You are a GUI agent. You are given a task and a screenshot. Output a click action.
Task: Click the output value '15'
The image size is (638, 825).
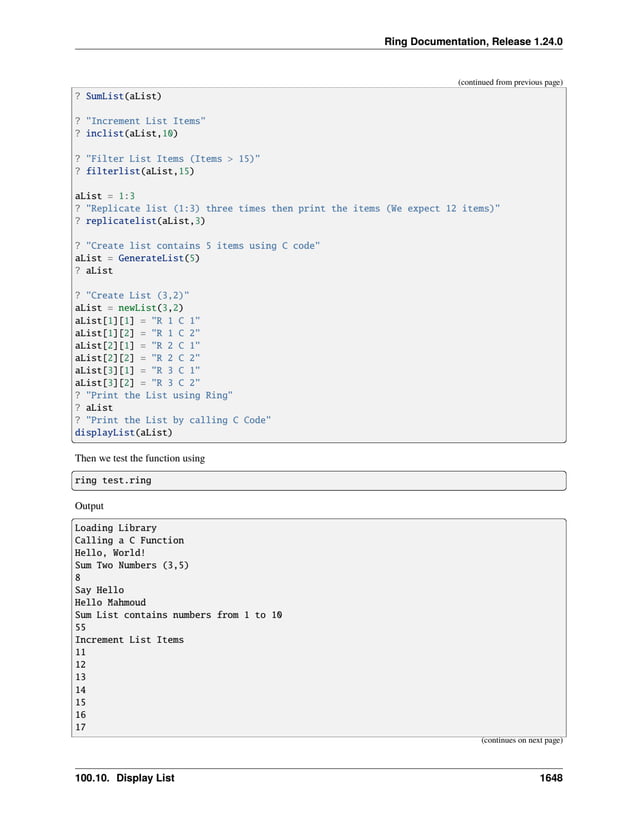pyautogui.click(x=80, y=702)
